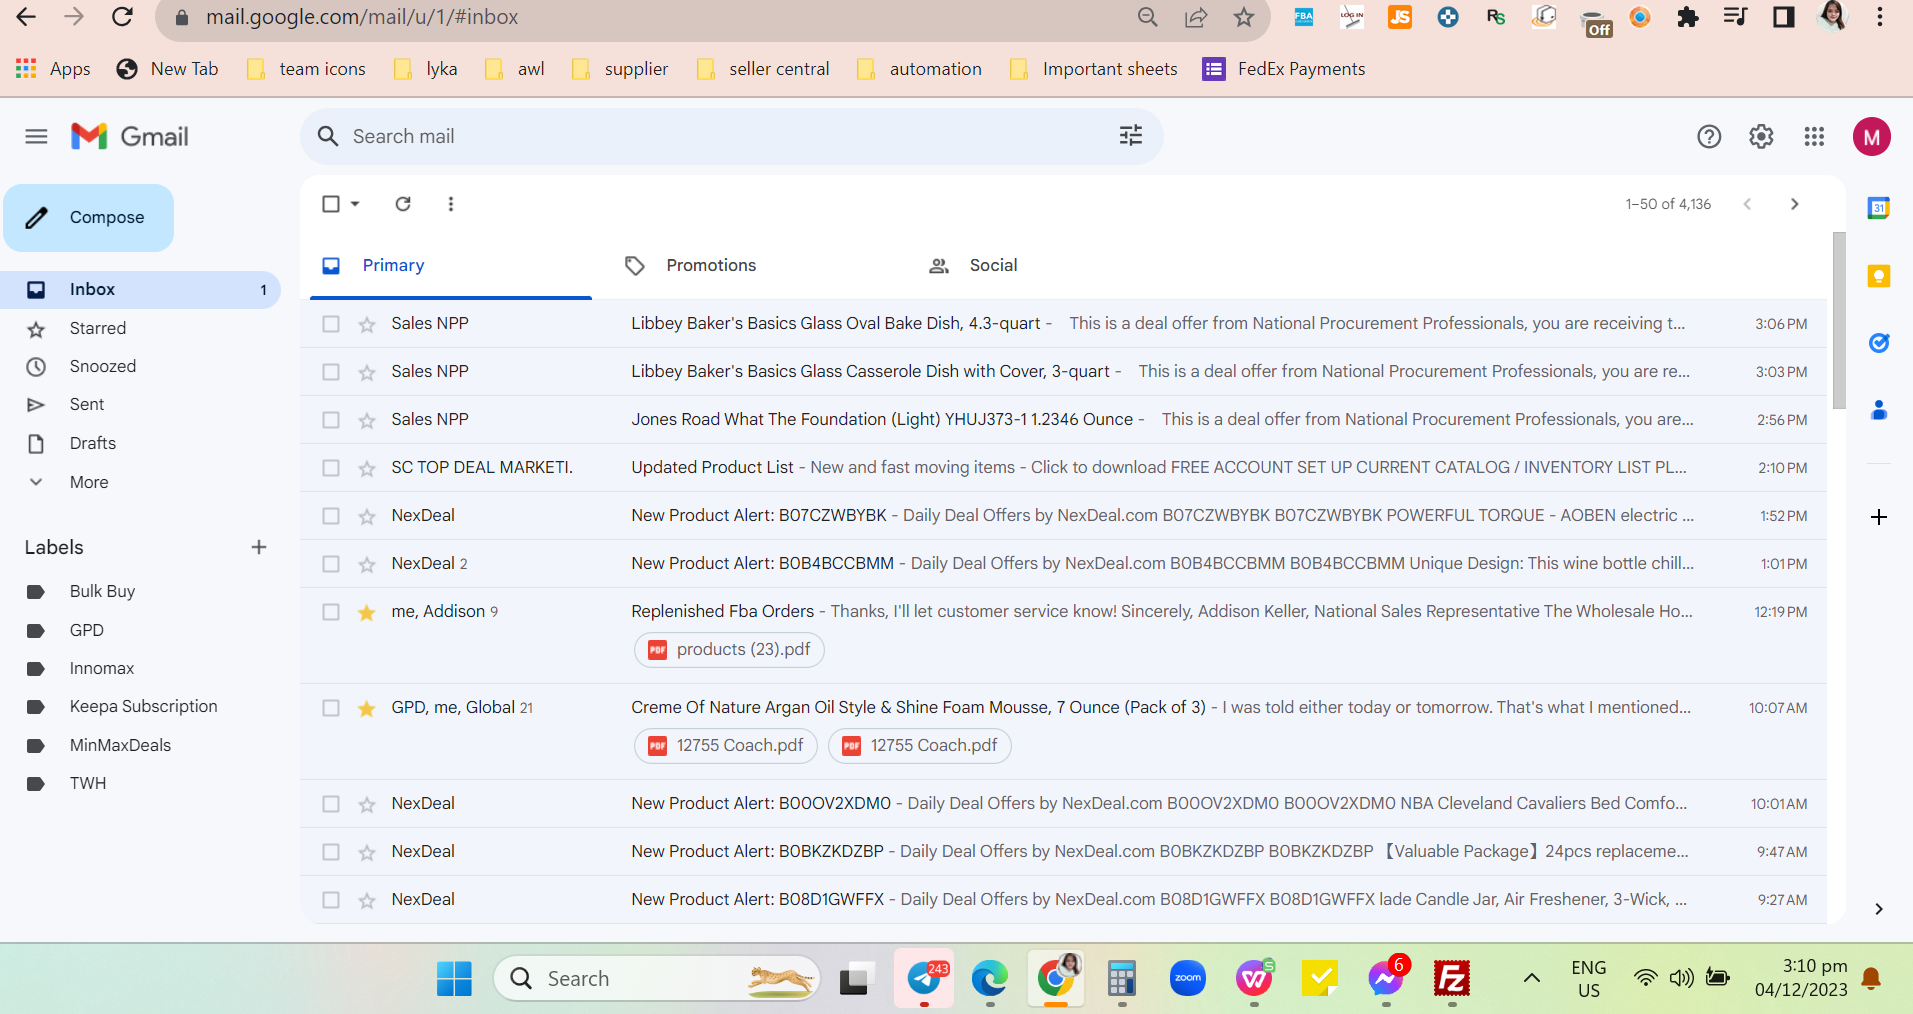
Task: Tick the select-all messages checkbox
Action: pyautogui.click(x=331, y=204)
